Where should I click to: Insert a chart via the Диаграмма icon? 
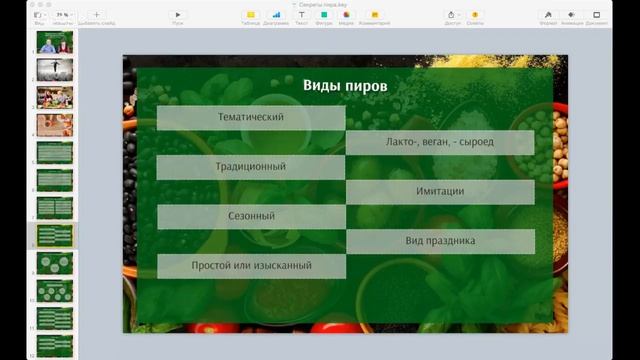[x=276, y=15]
